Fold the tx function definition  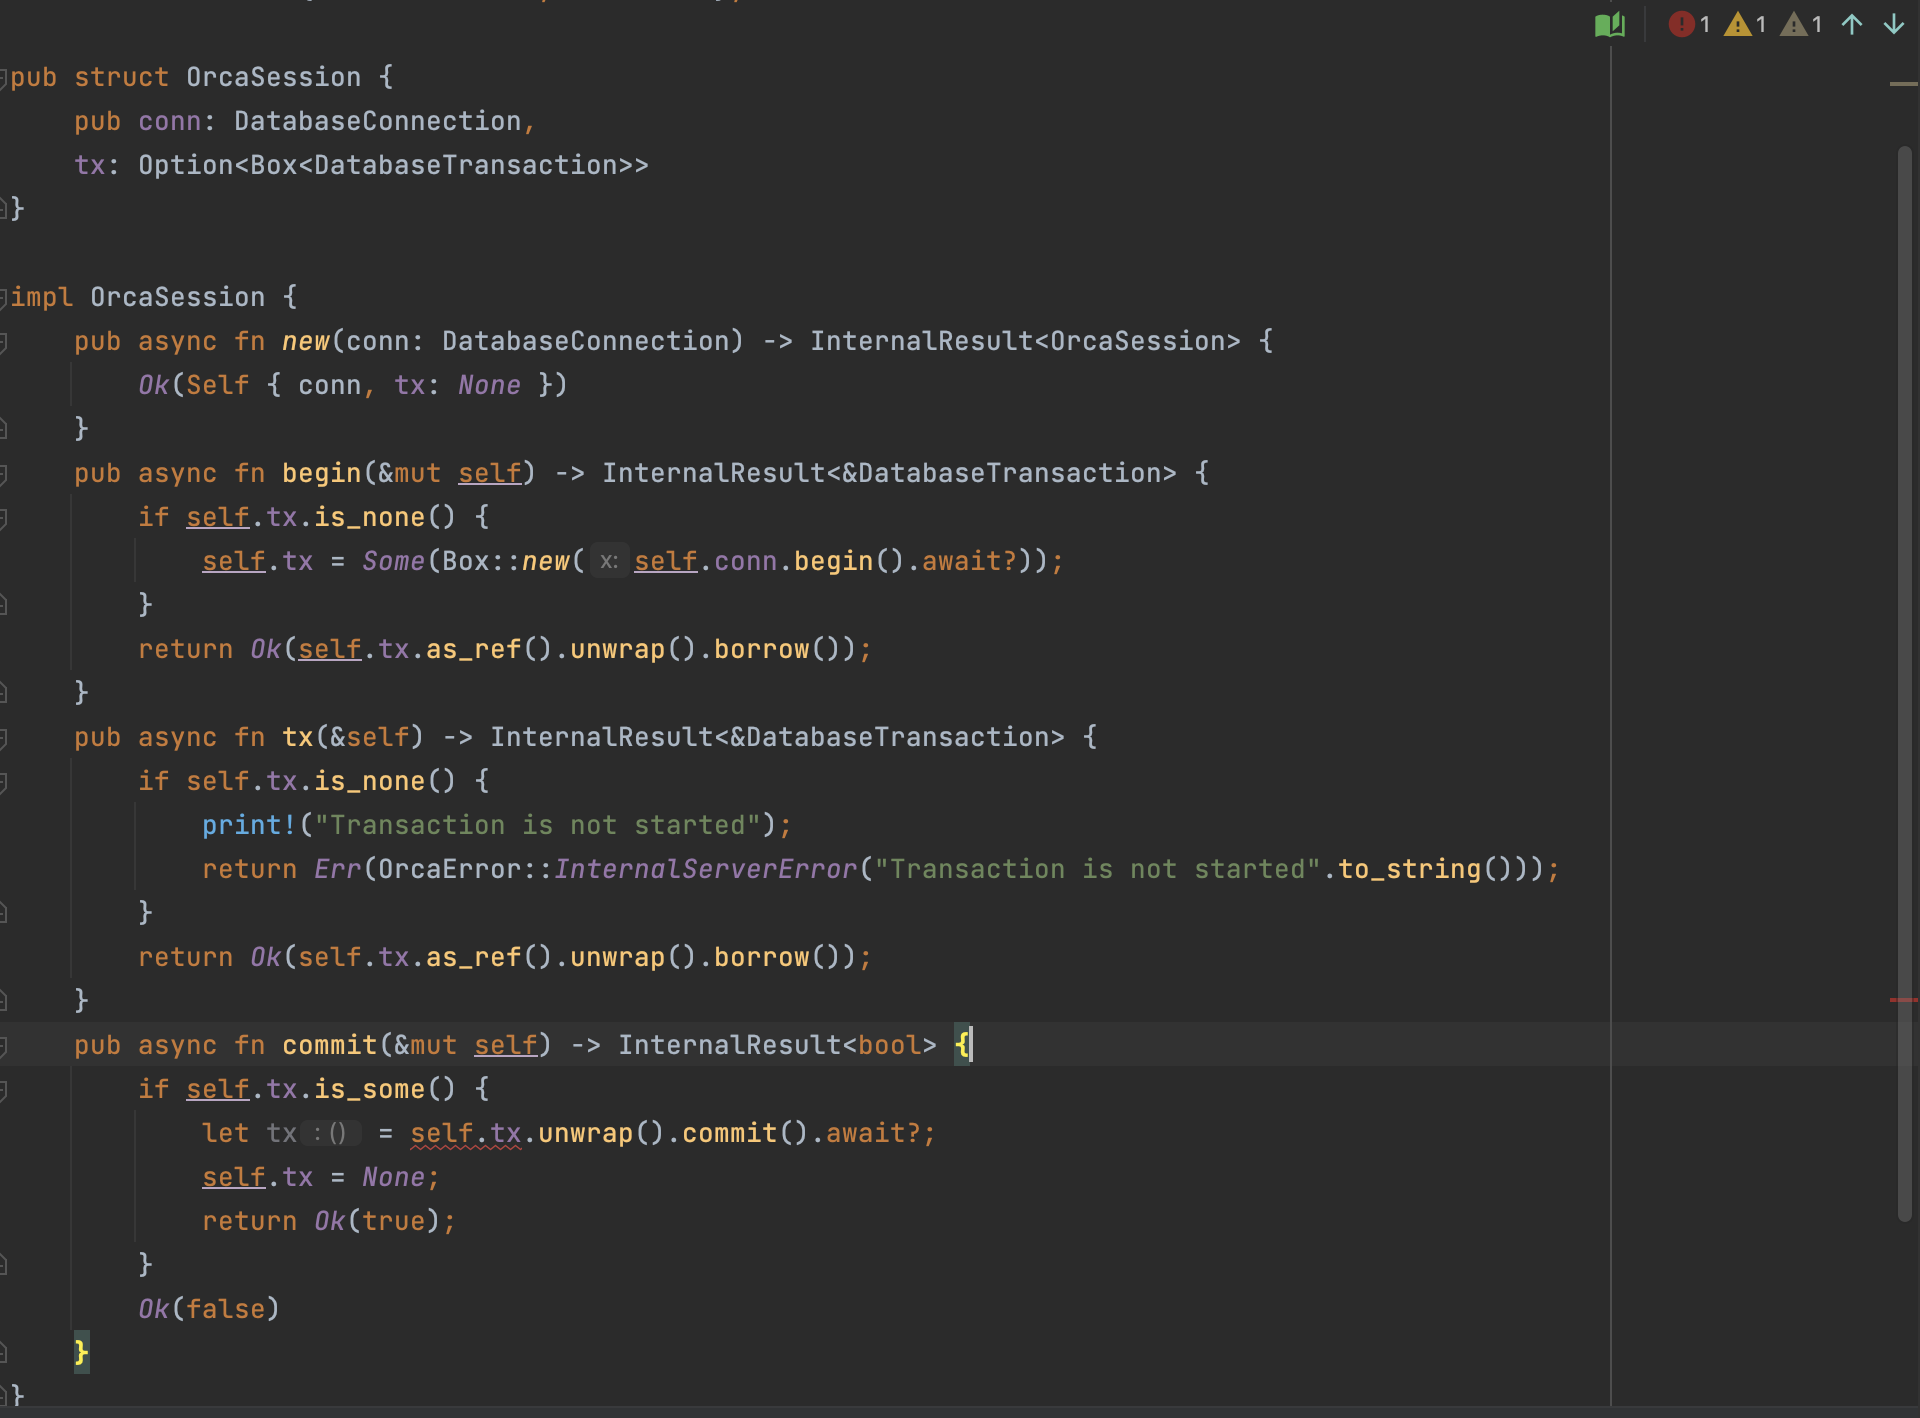[4, 738]
